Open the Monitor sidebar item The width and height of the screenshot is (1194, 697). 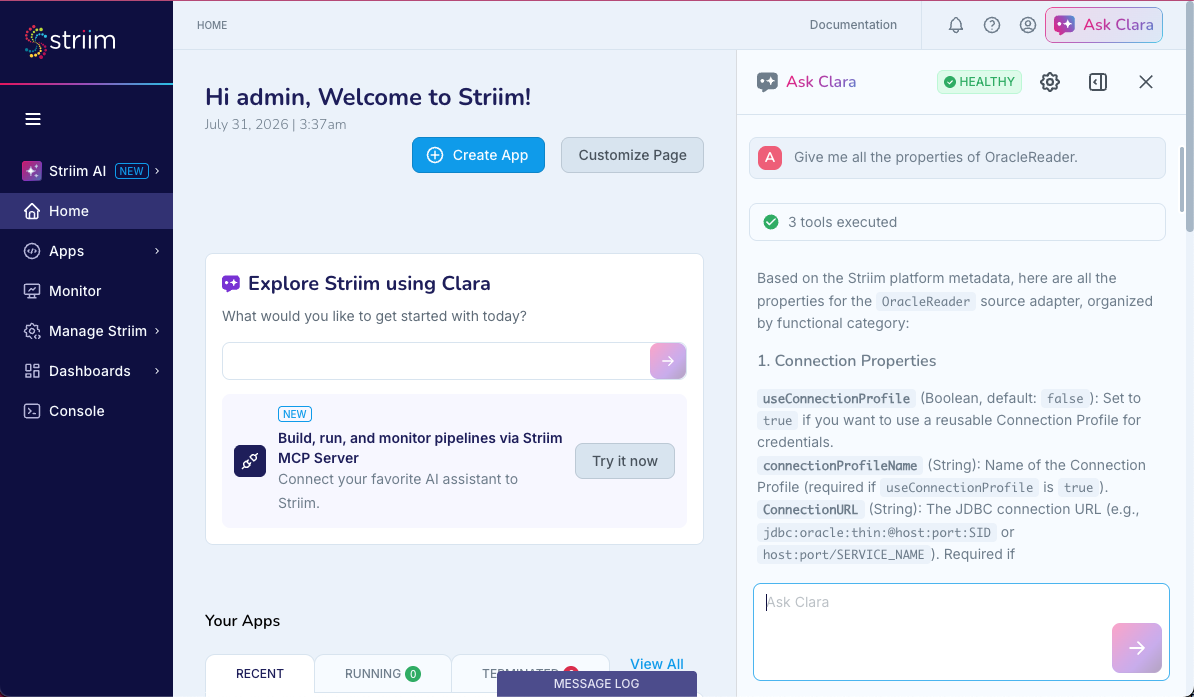[86, 291]
